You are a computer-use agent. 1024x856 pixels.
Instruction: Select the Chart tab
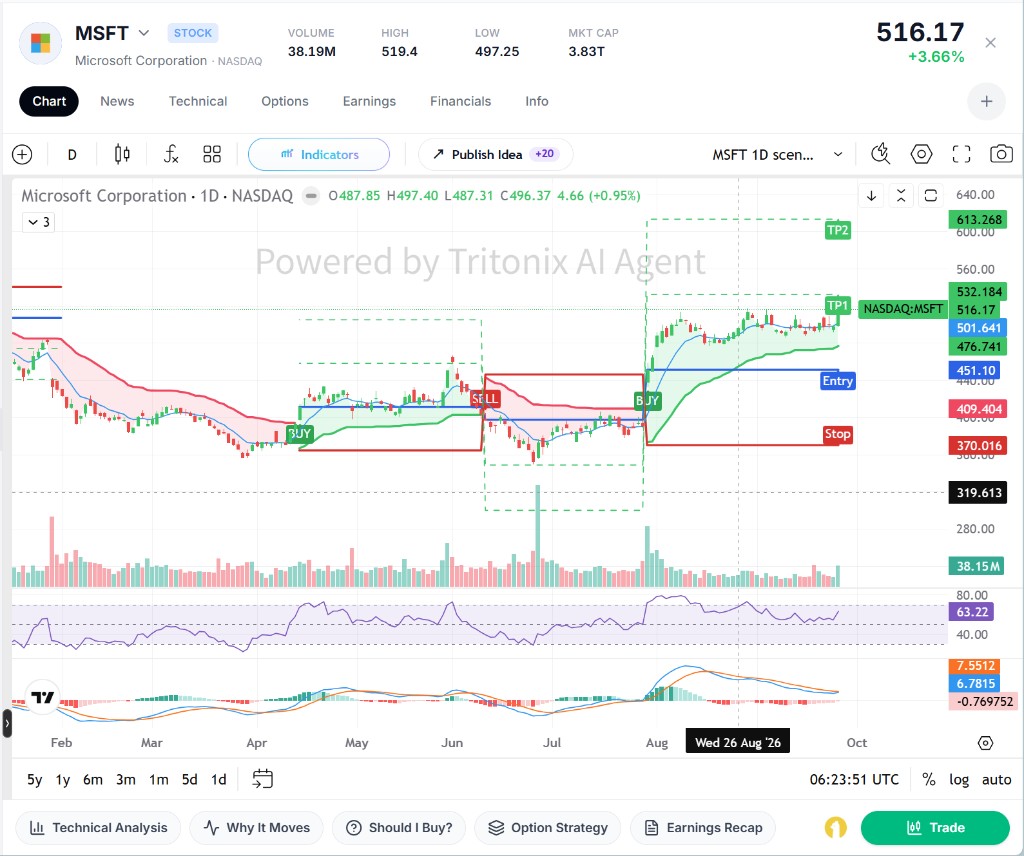[x=49, y=101]
